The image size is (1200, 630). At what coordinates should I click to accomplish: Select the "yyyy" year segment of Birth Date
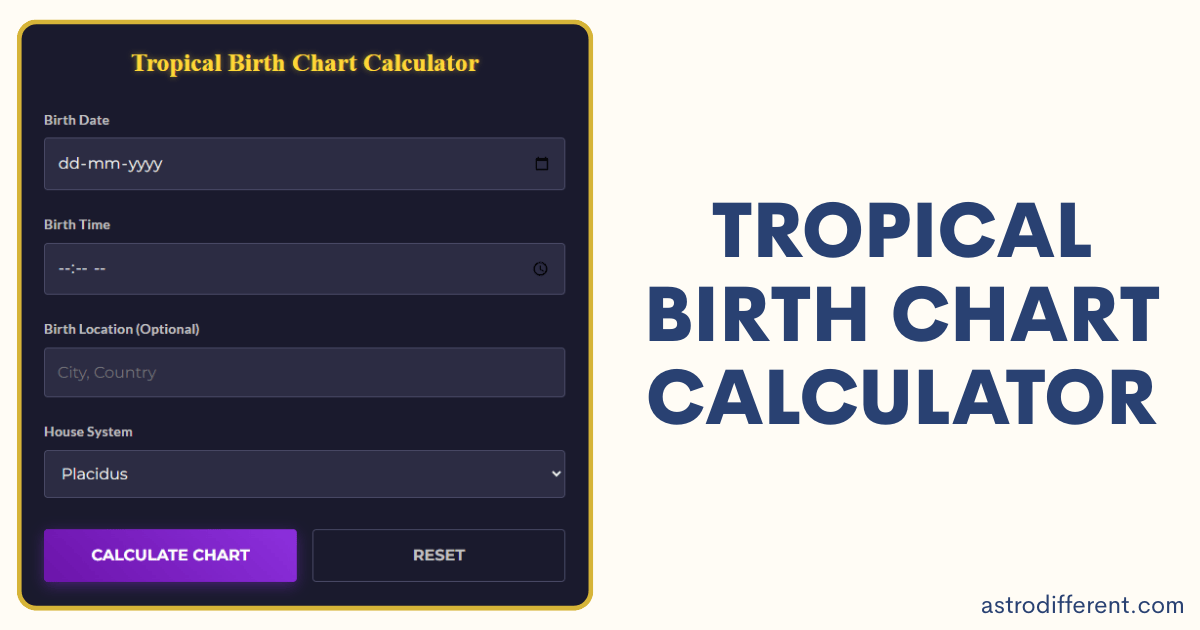coord(144,164)
